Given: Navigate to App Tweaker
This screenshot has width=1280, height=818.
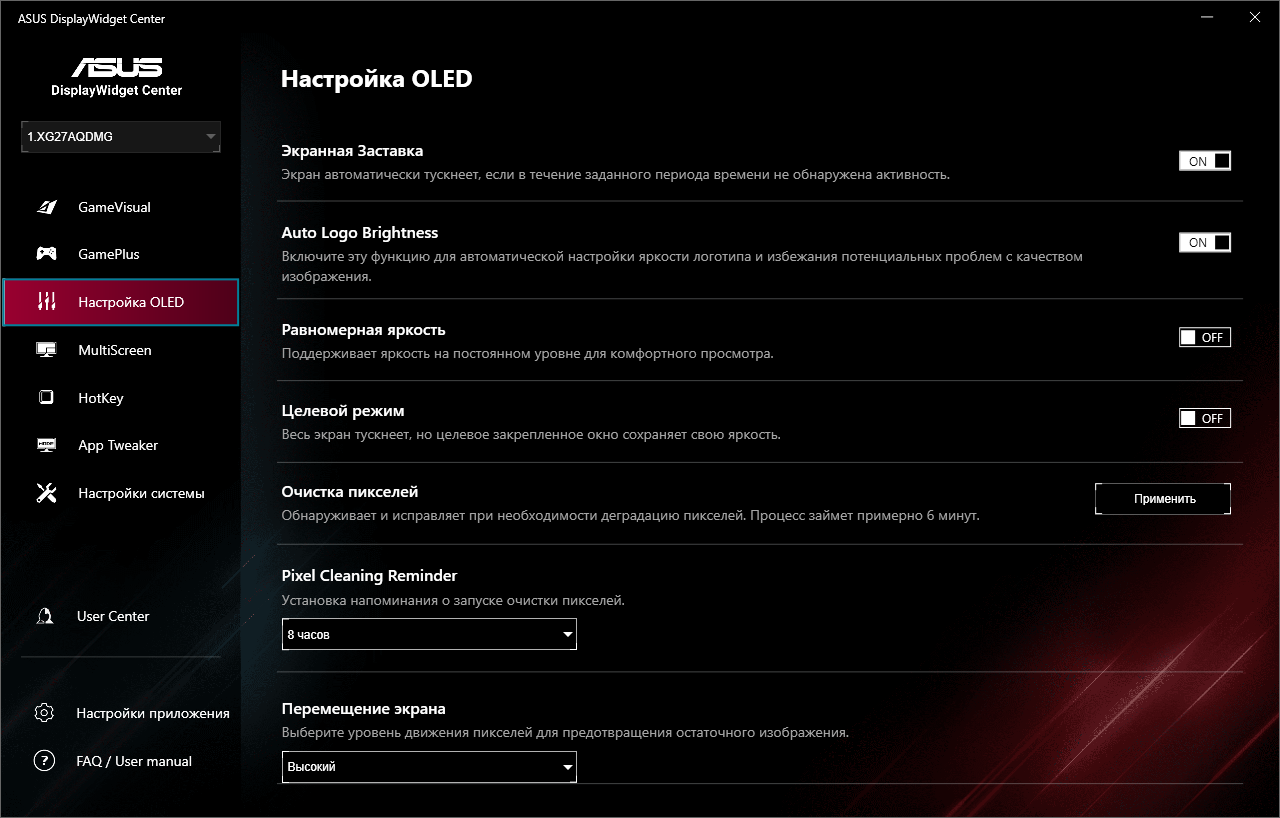Looking at the screenshot, I should point(120,445).
